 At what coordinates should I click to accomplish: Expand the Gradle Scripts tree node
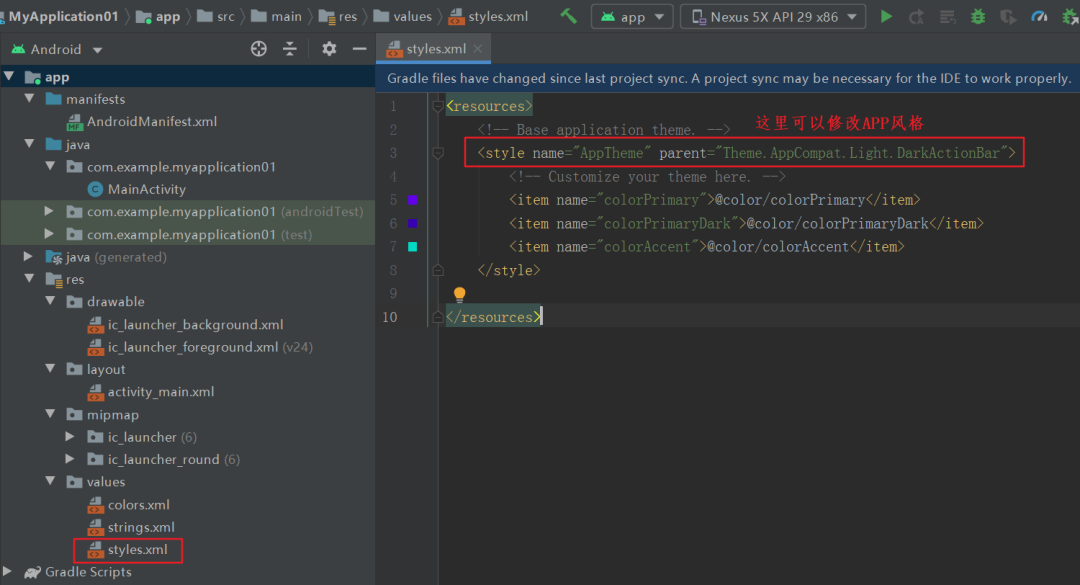coord(8,572)
